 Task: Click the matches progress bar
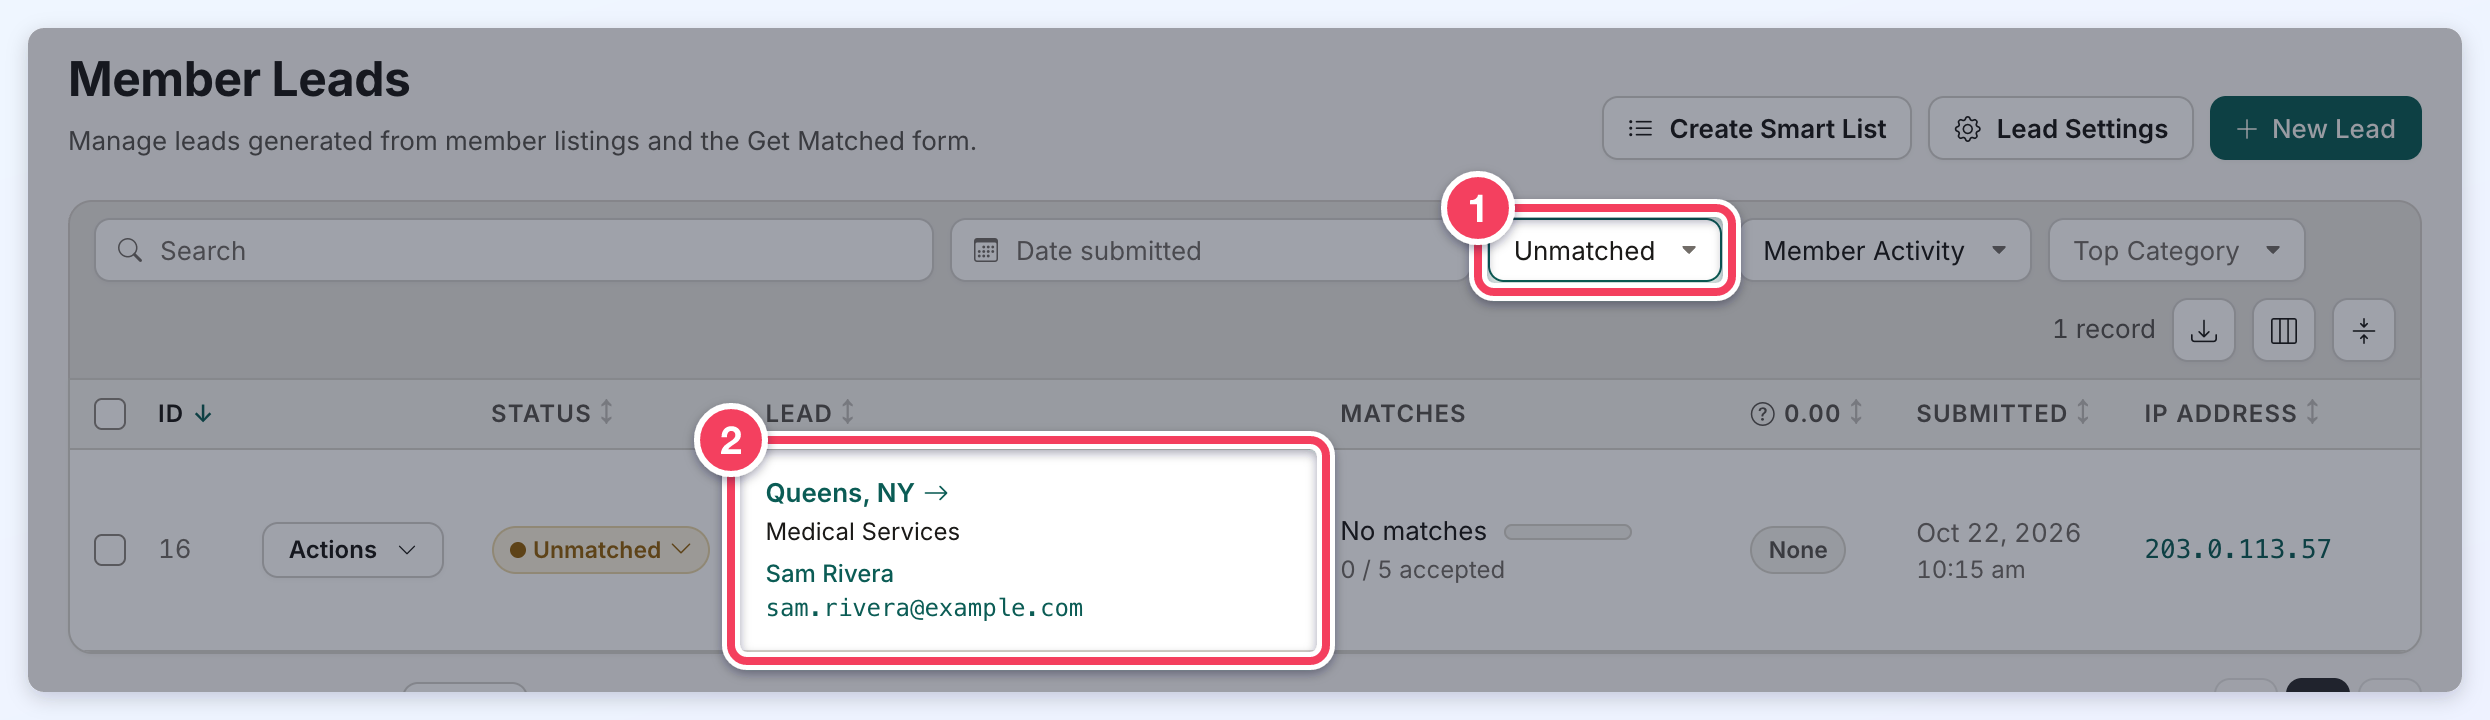pos(1568,532)
